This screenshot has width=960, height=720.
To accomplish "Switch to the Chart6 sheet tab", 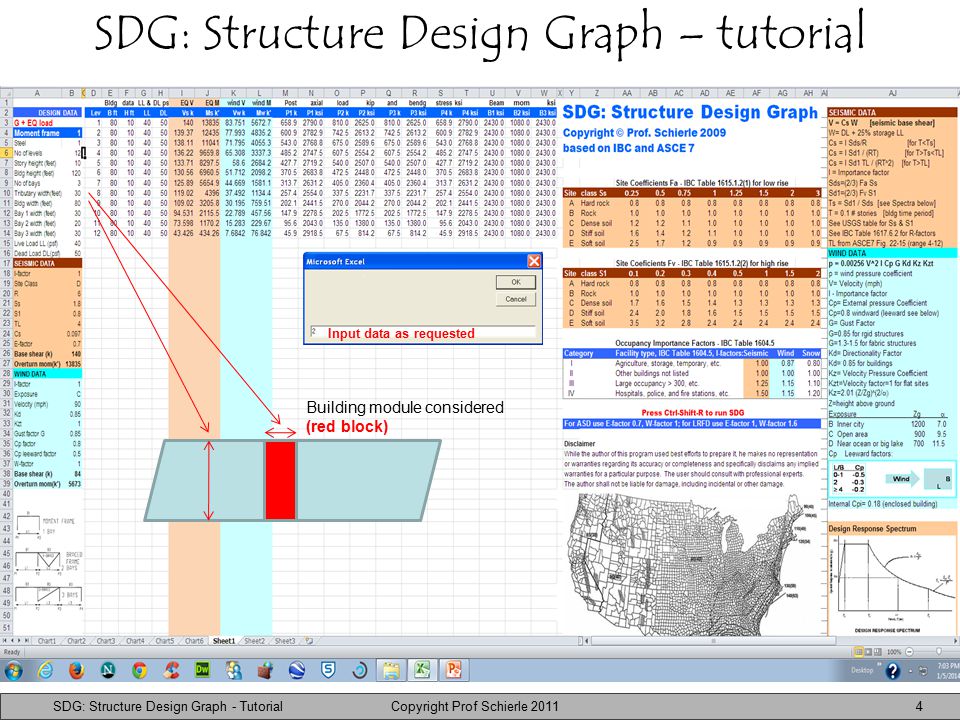I will click(194, 641).
